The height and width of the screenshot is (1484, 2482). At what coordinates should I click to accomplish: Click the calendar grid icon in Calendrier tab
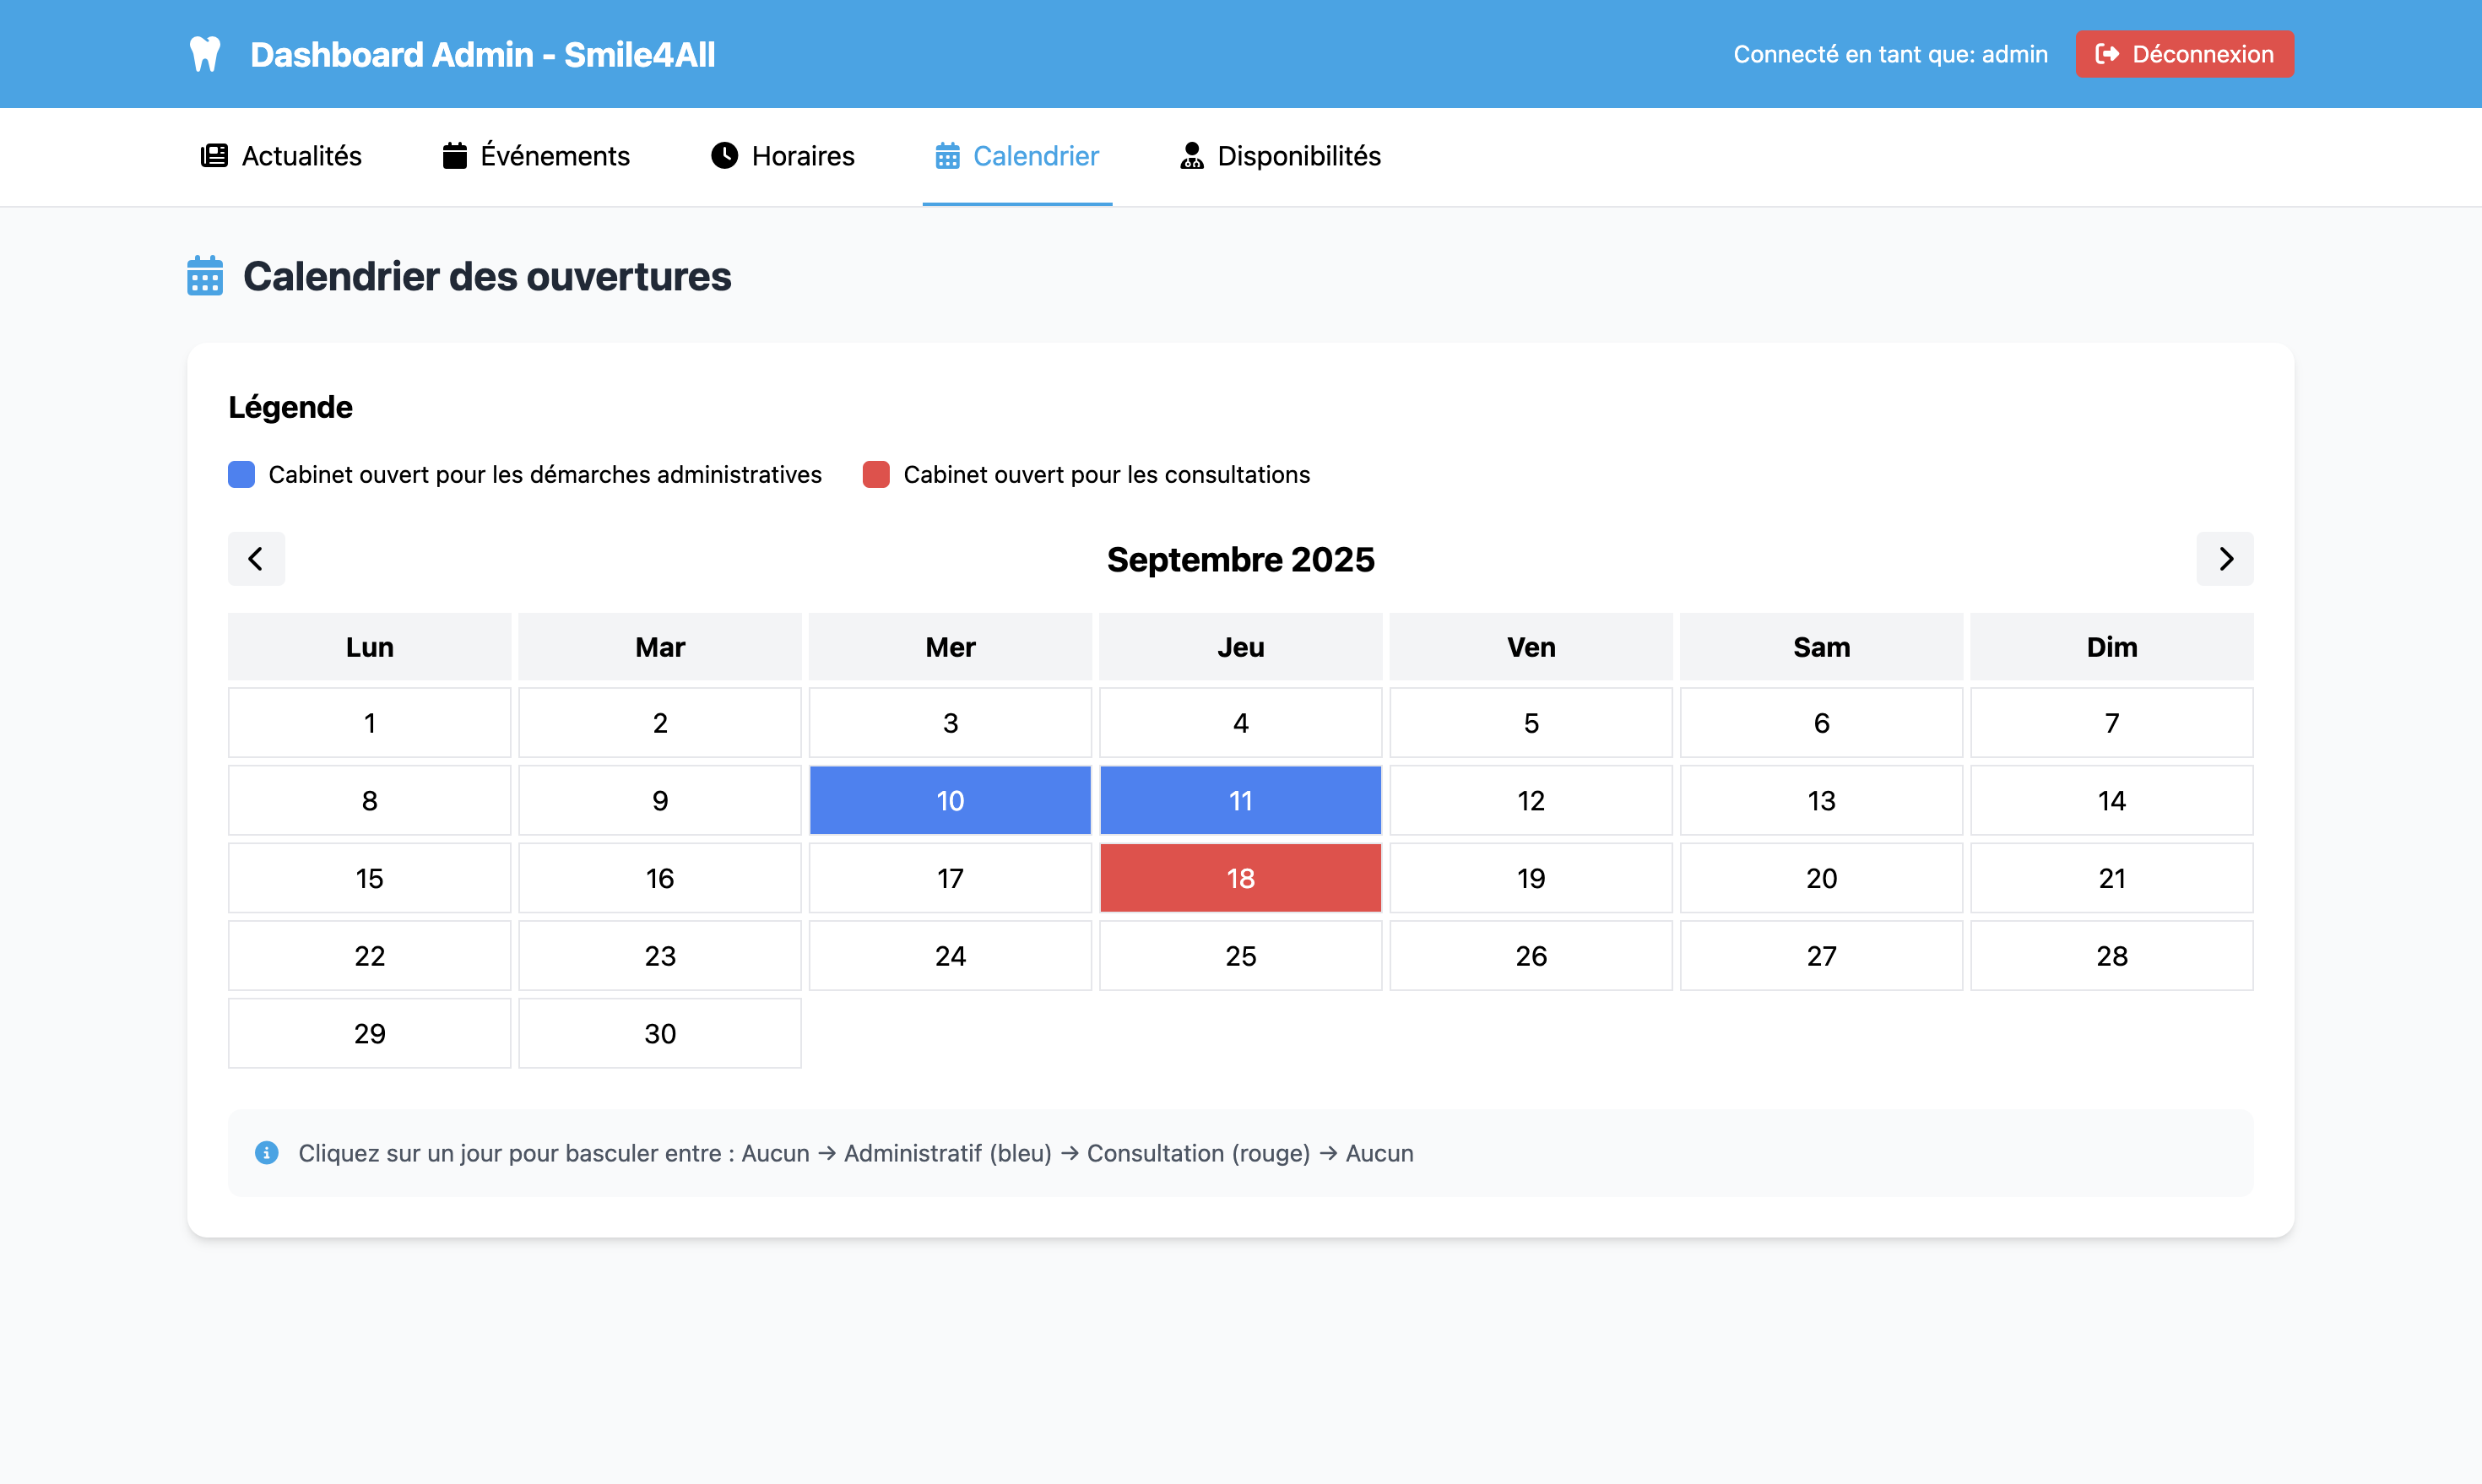947,156
